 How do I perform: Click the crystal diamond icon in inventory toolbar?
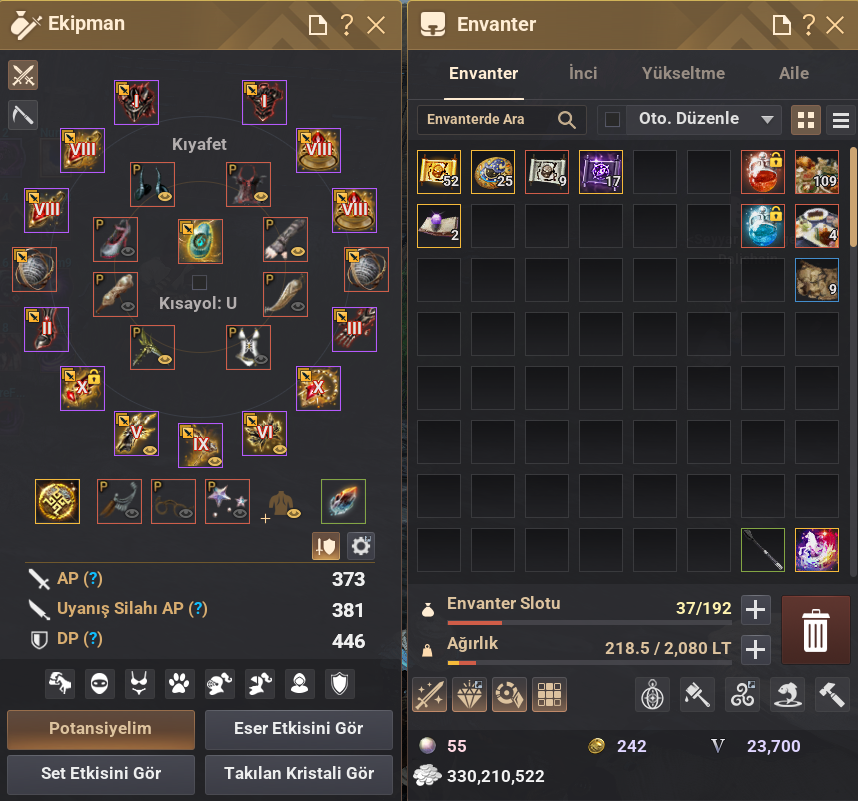click(469, 695)
